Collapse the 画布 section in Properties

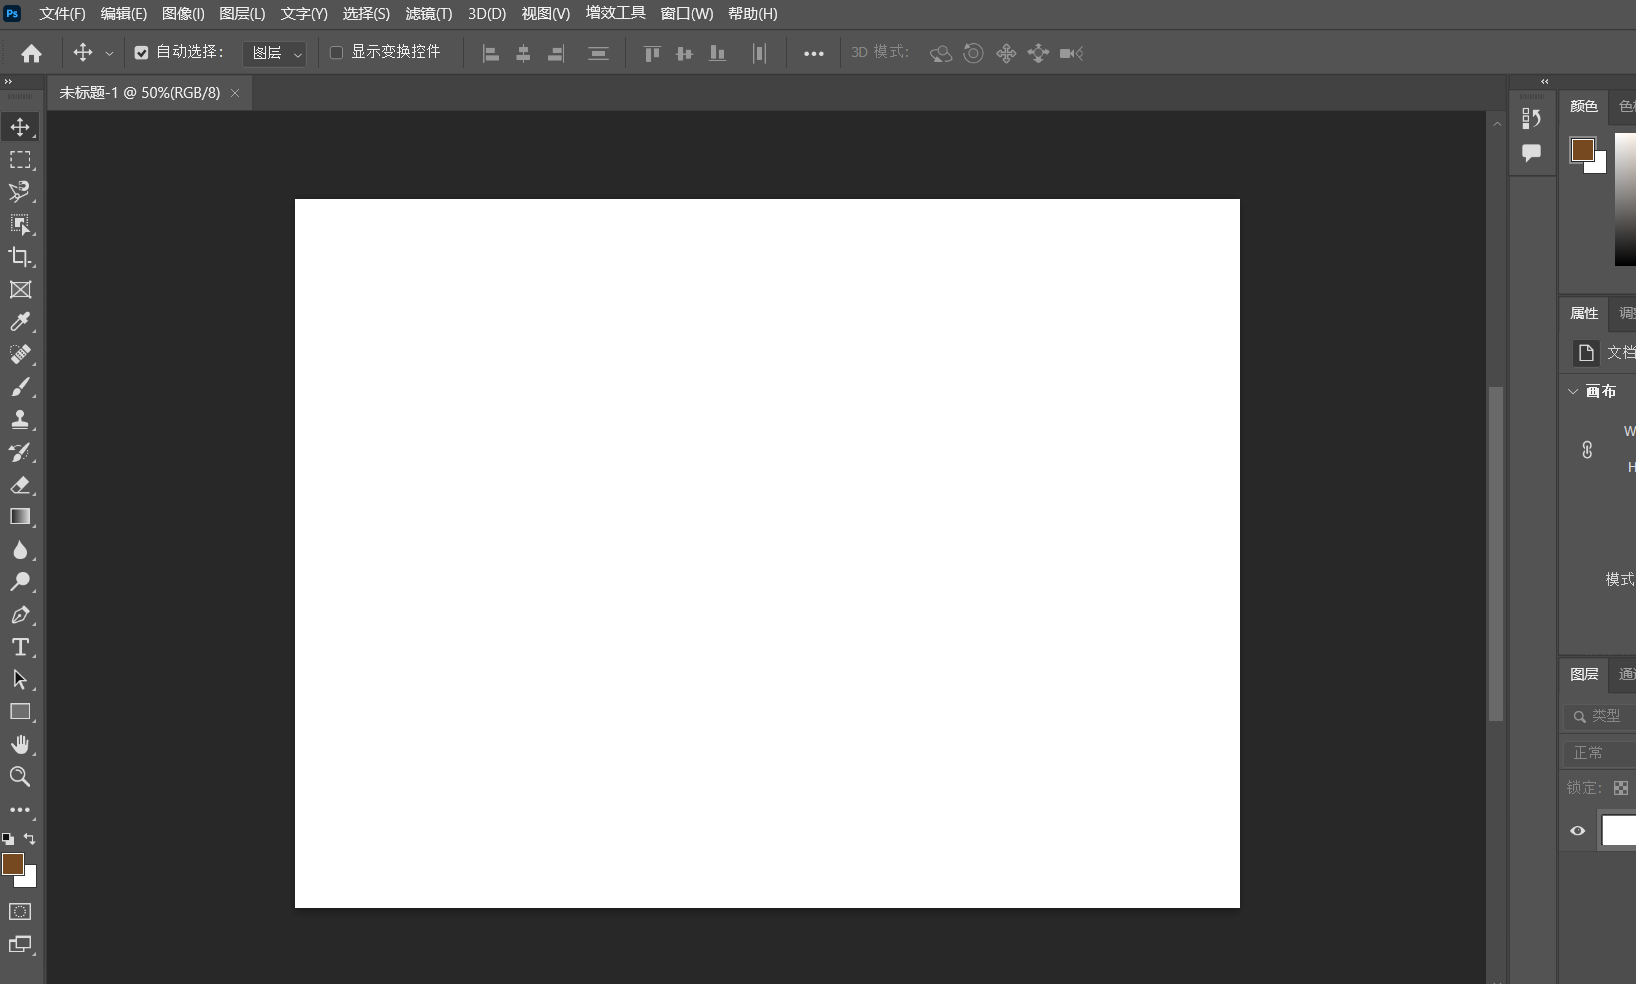click(x=1572, y=391)
